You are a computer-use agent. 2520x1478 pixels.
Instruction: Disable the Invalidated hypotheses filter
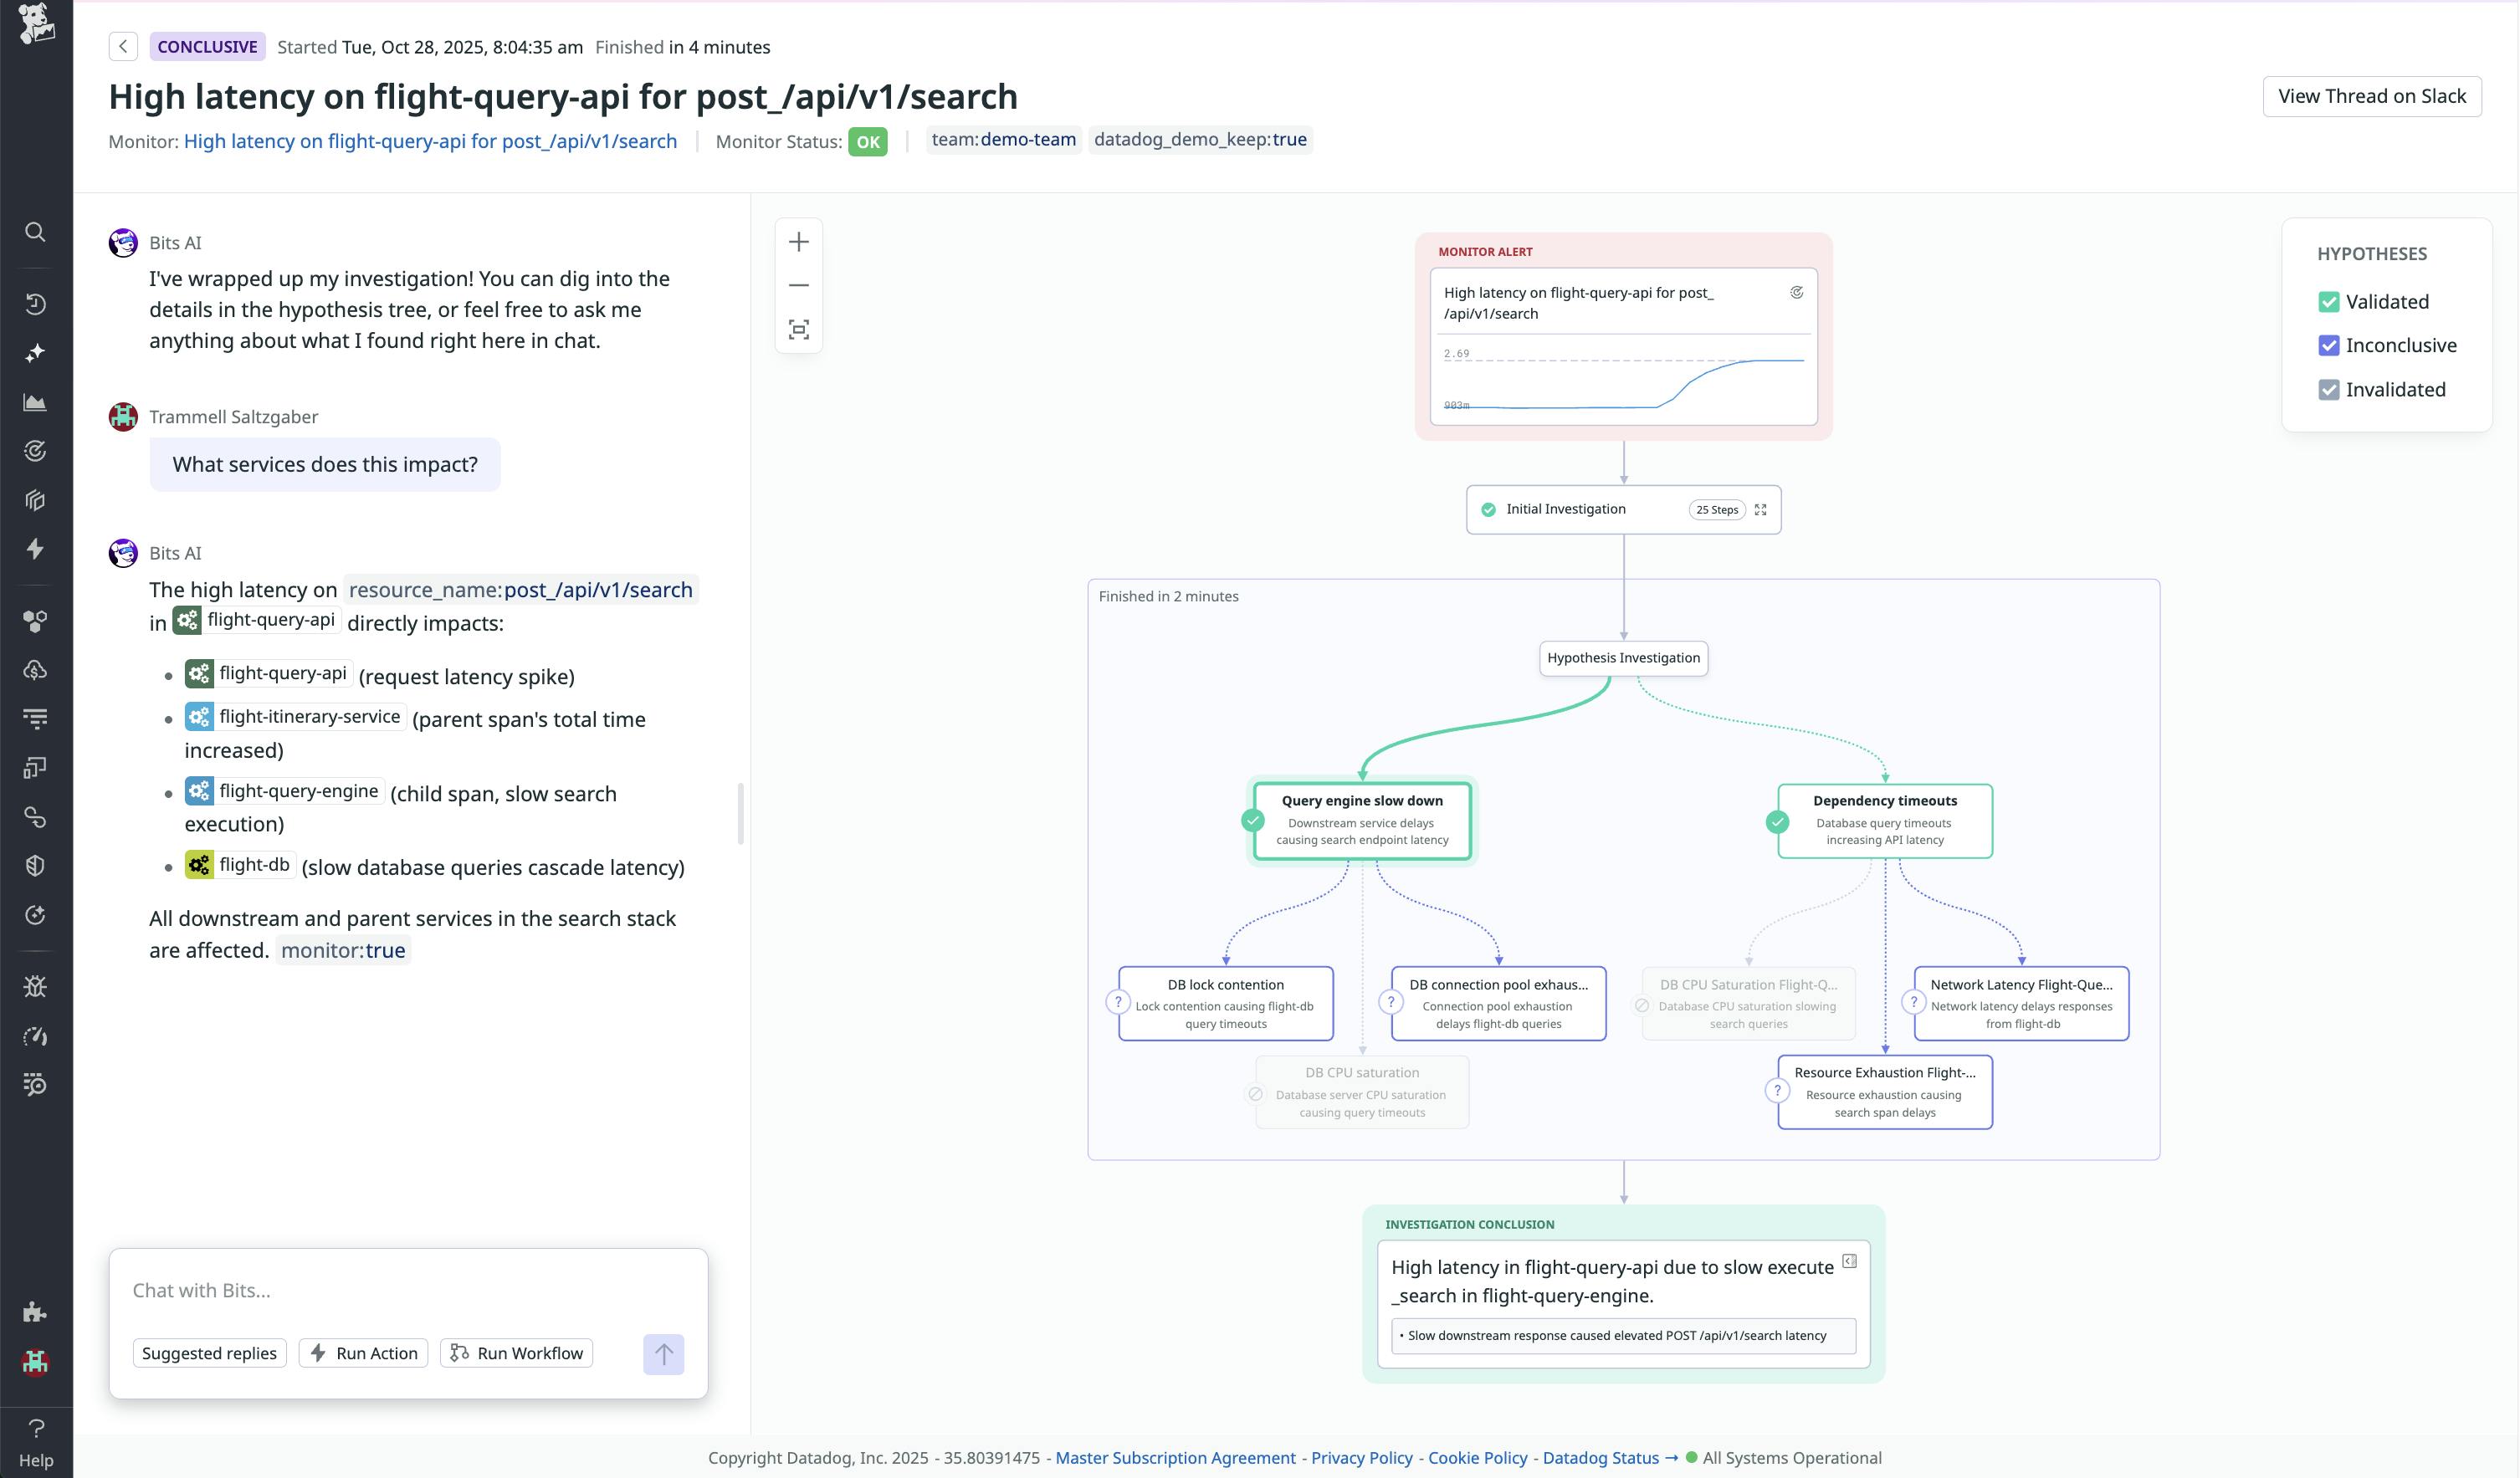pyautogui.click(x=2330, y=389)
